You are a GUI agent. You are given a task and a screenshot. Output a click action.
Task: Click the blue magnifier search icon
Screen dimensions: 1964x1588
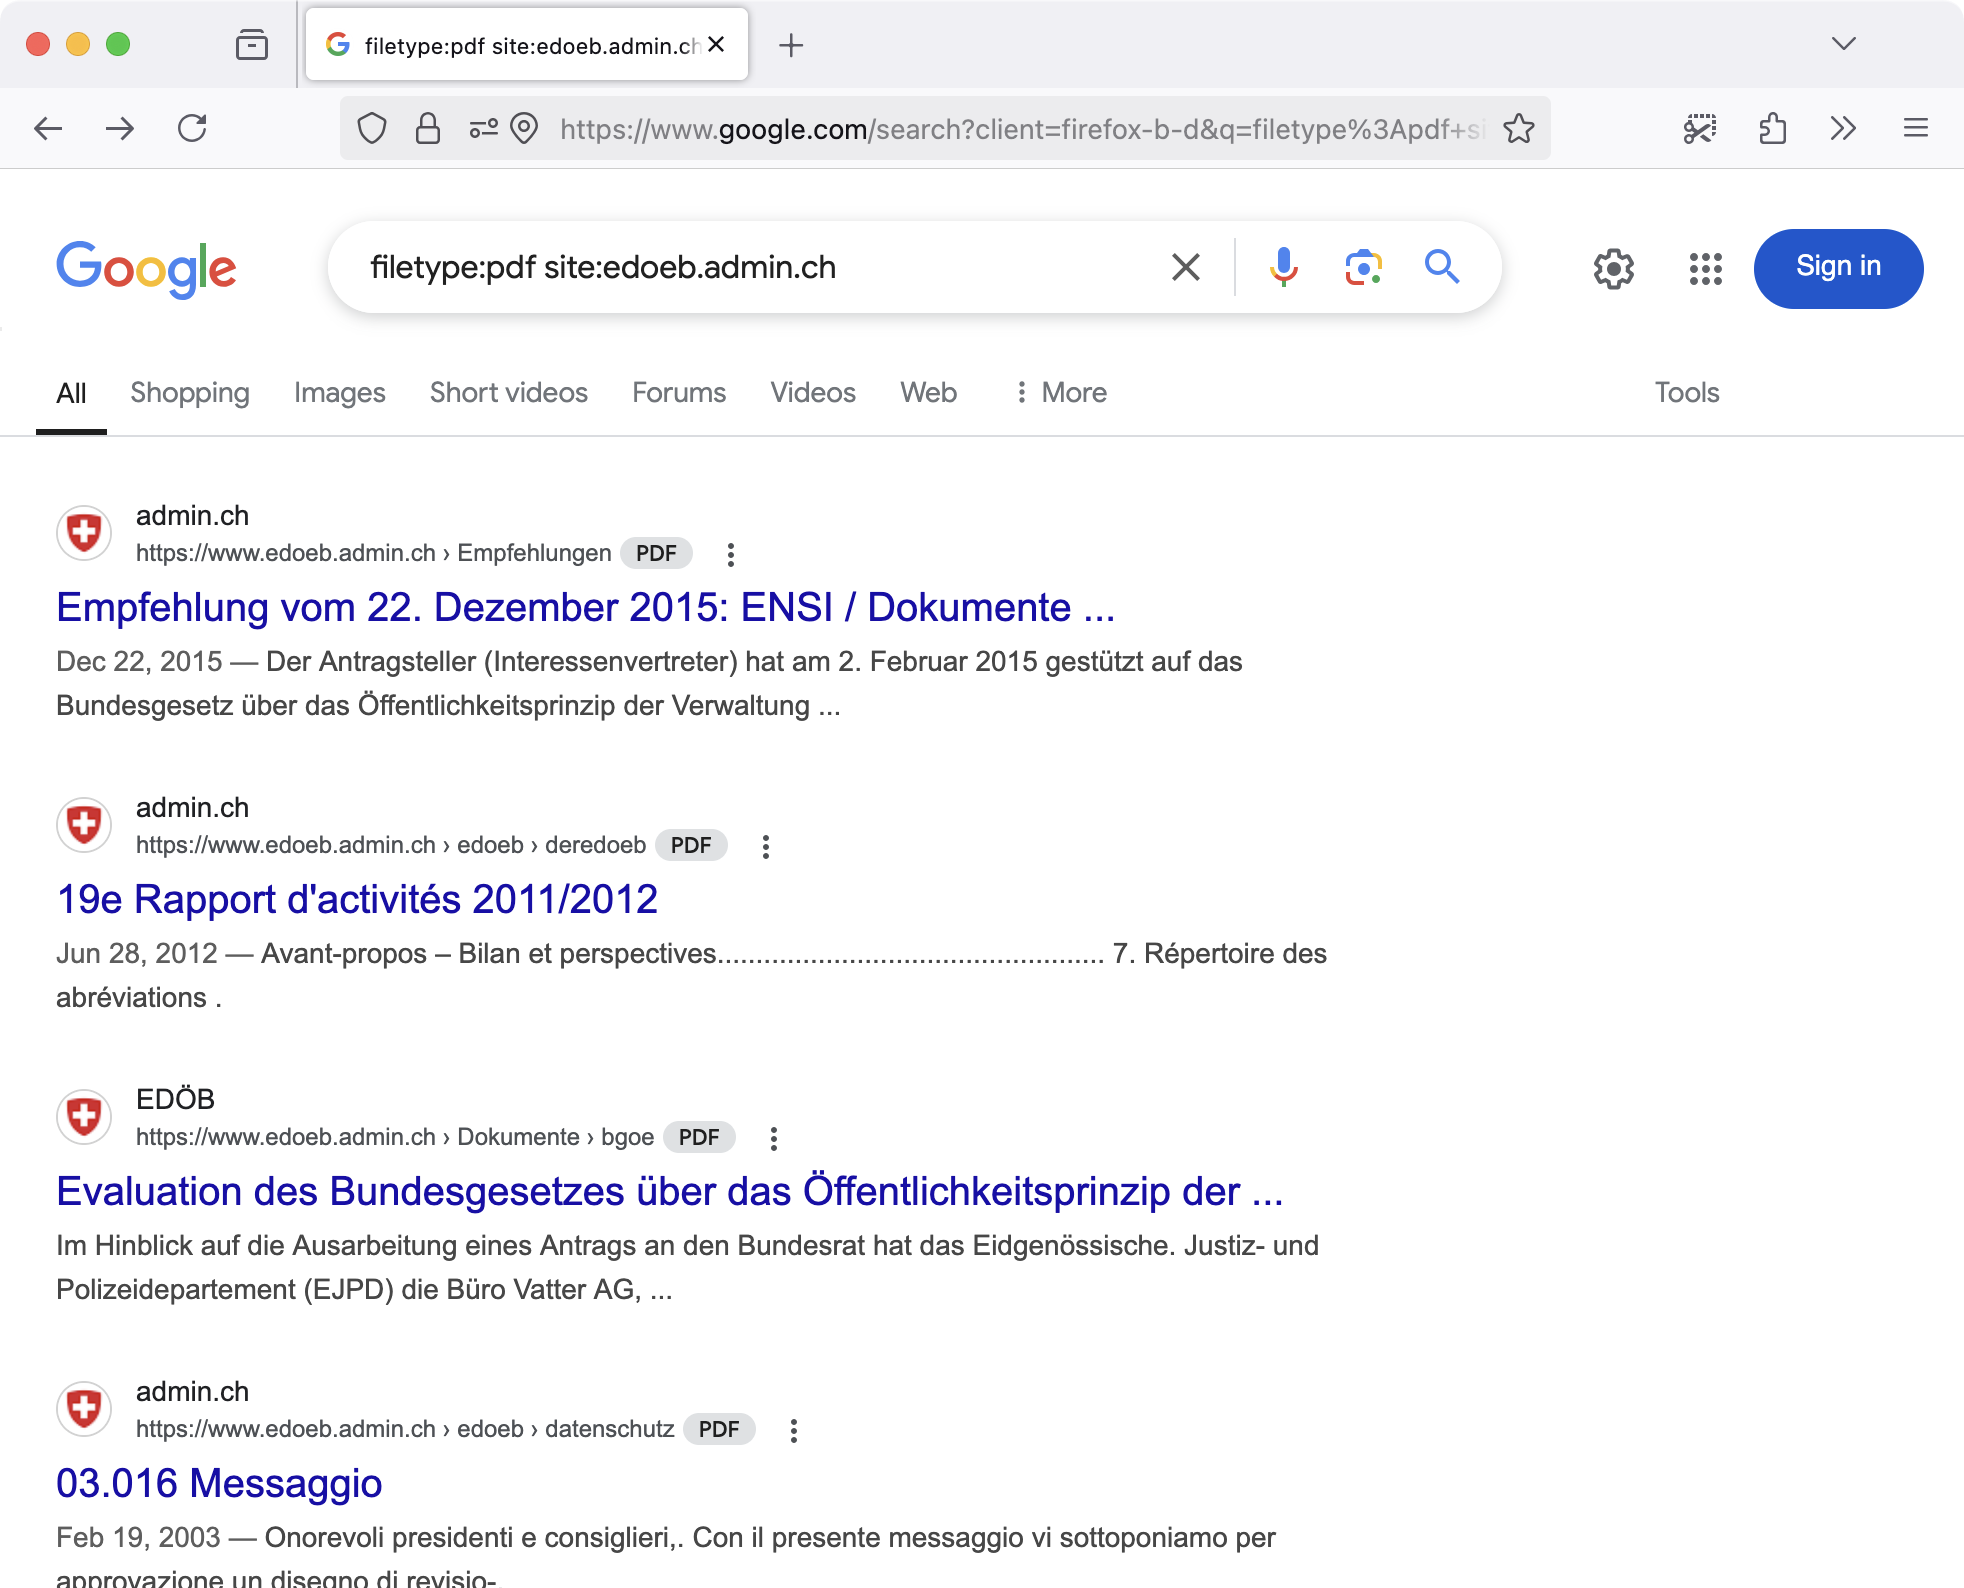1441,267
